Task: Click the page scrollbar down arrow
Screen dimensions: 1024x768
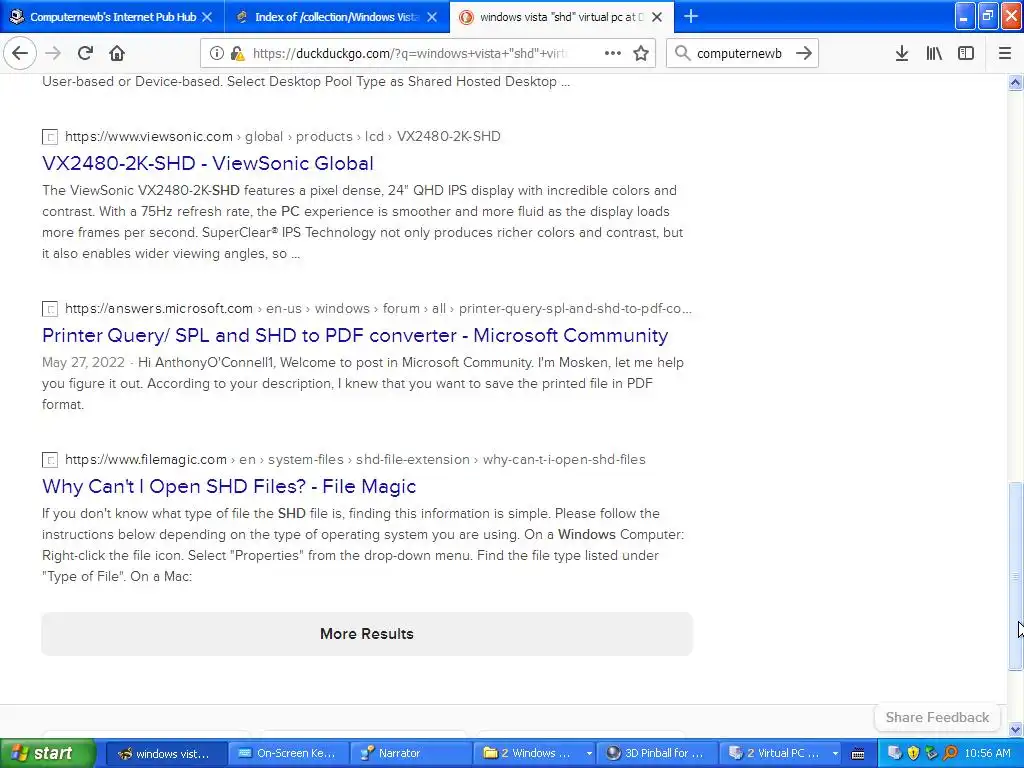Action: (1015, 729)
